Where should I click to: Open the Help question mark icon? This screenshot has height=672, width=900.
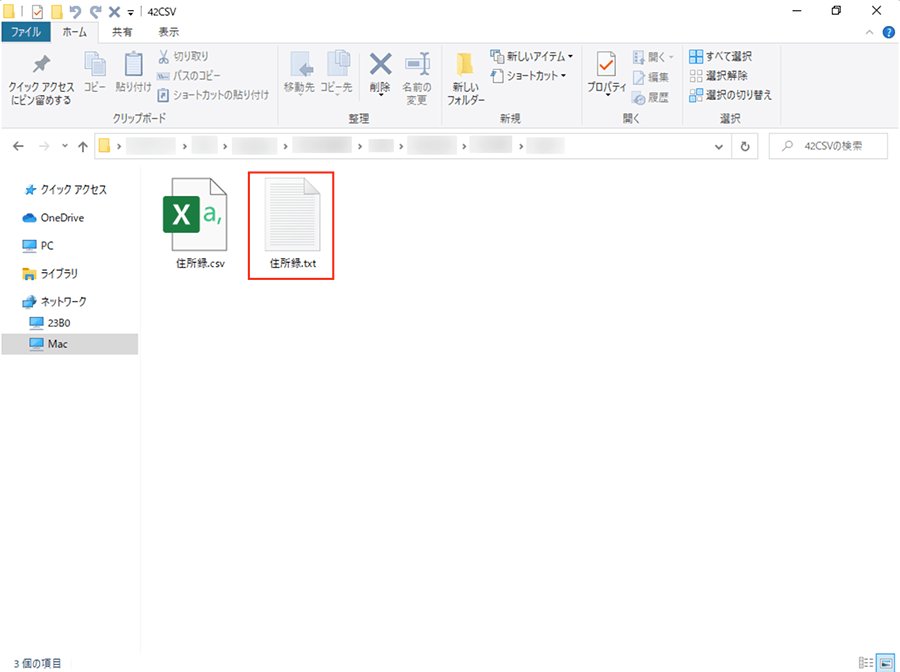click(889, 32)
